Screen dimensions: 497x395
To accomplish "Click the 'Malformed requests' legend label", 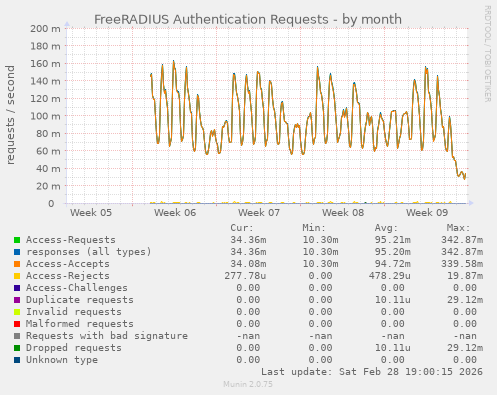I will point(80,324).
